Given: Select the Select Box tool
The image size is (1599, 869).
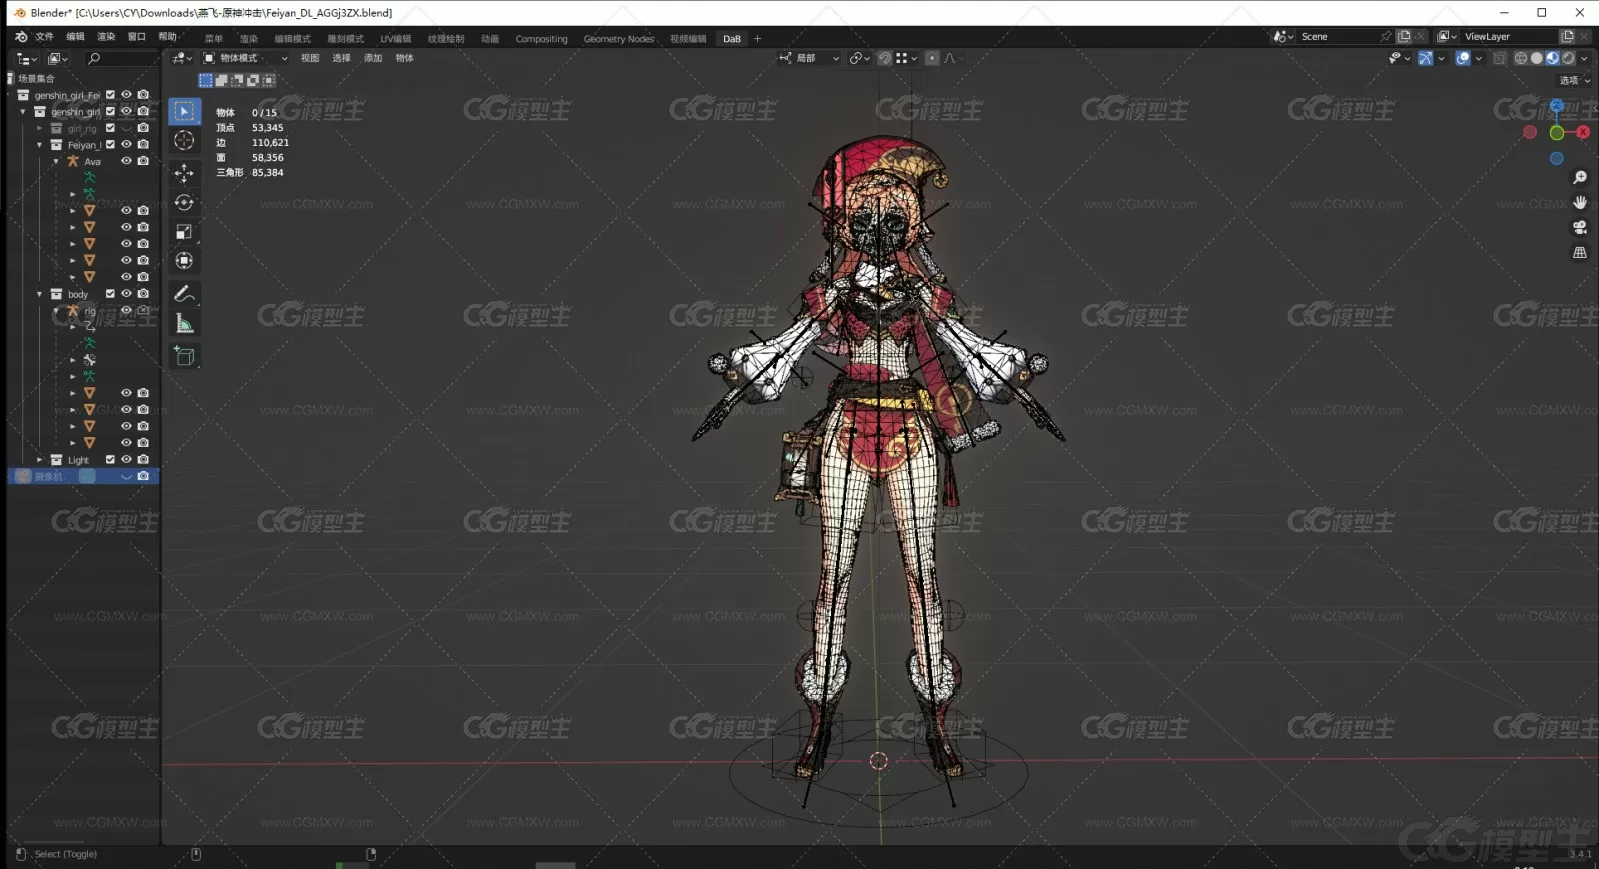Looking at the screenshot, I should point(184,112).
